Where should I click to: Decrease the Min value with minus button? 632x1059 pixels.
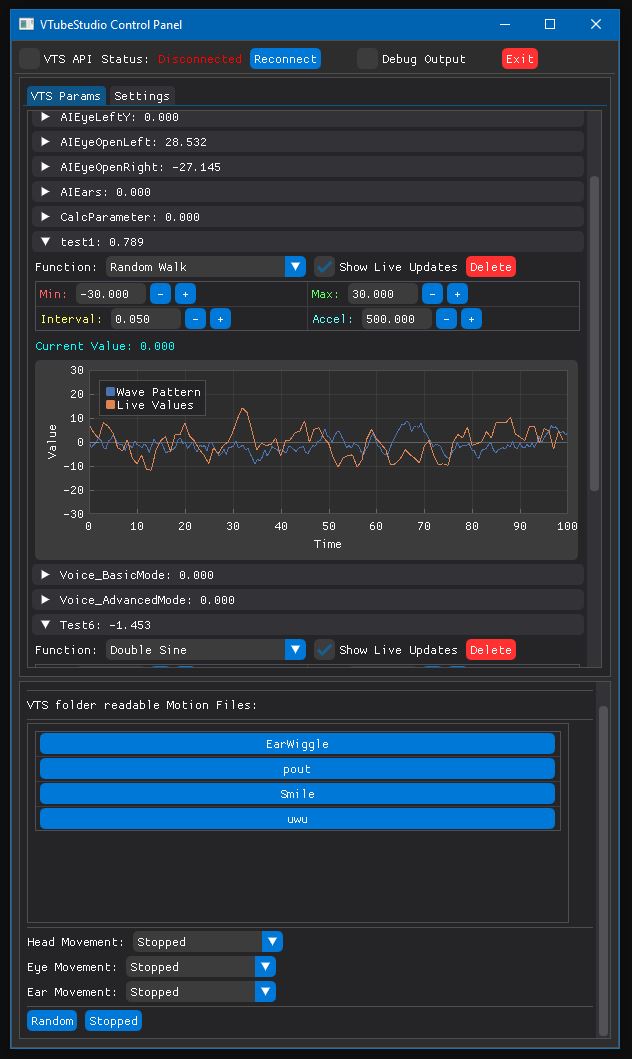160,294
